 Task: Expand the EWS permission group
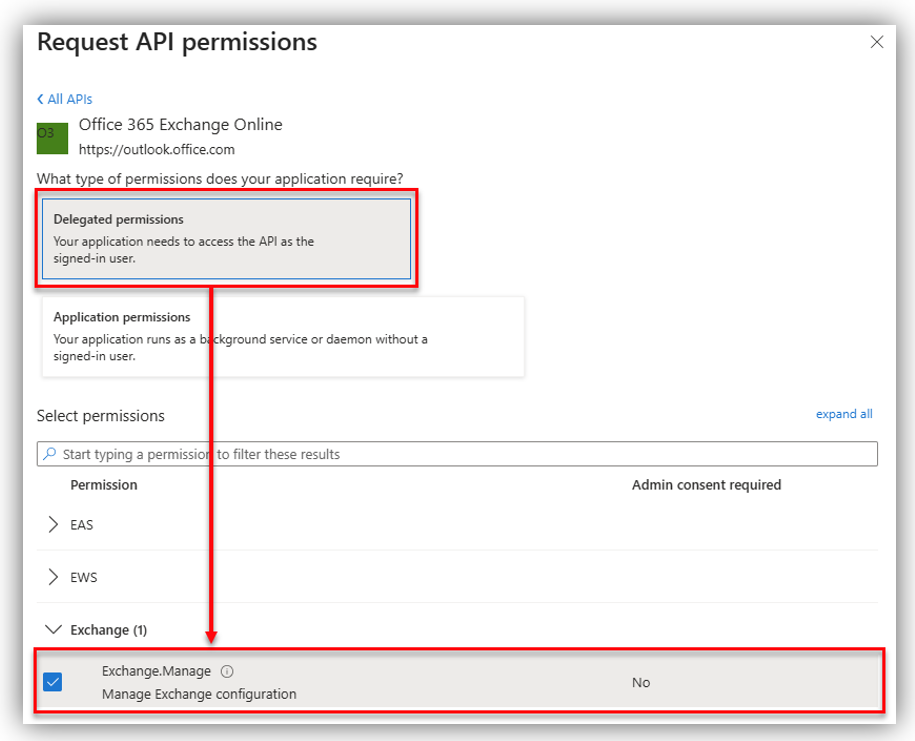coord(53,577)
